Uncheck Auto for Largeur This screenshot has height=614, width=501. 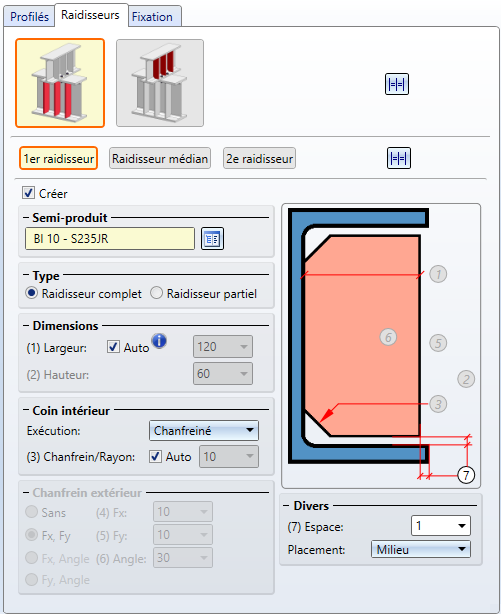point(113,347)
